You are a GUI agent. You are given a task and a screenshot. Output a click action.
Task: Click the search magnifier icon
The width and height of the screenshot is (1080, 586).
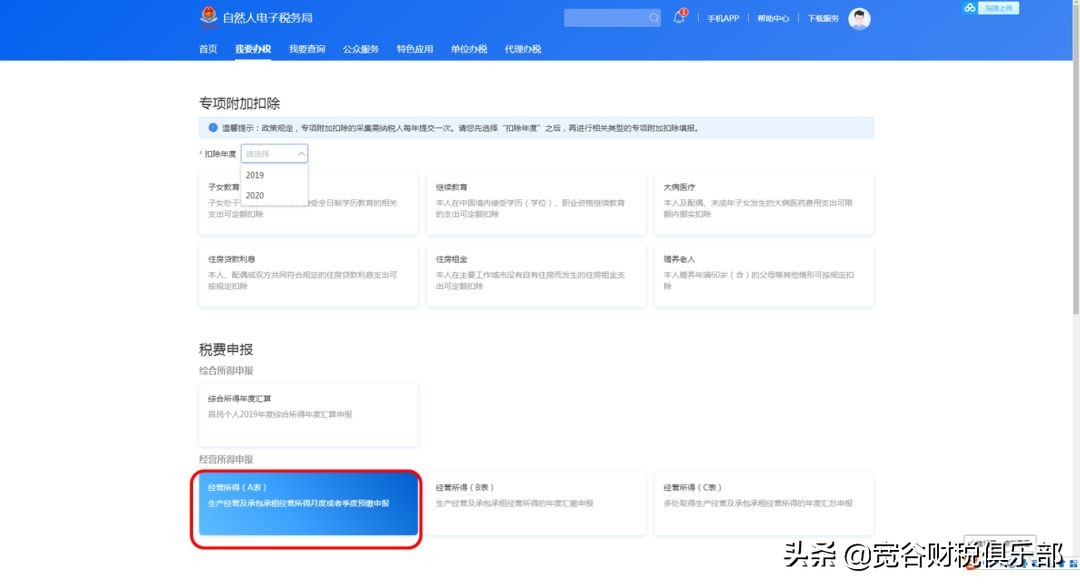(x=654, y=18)
